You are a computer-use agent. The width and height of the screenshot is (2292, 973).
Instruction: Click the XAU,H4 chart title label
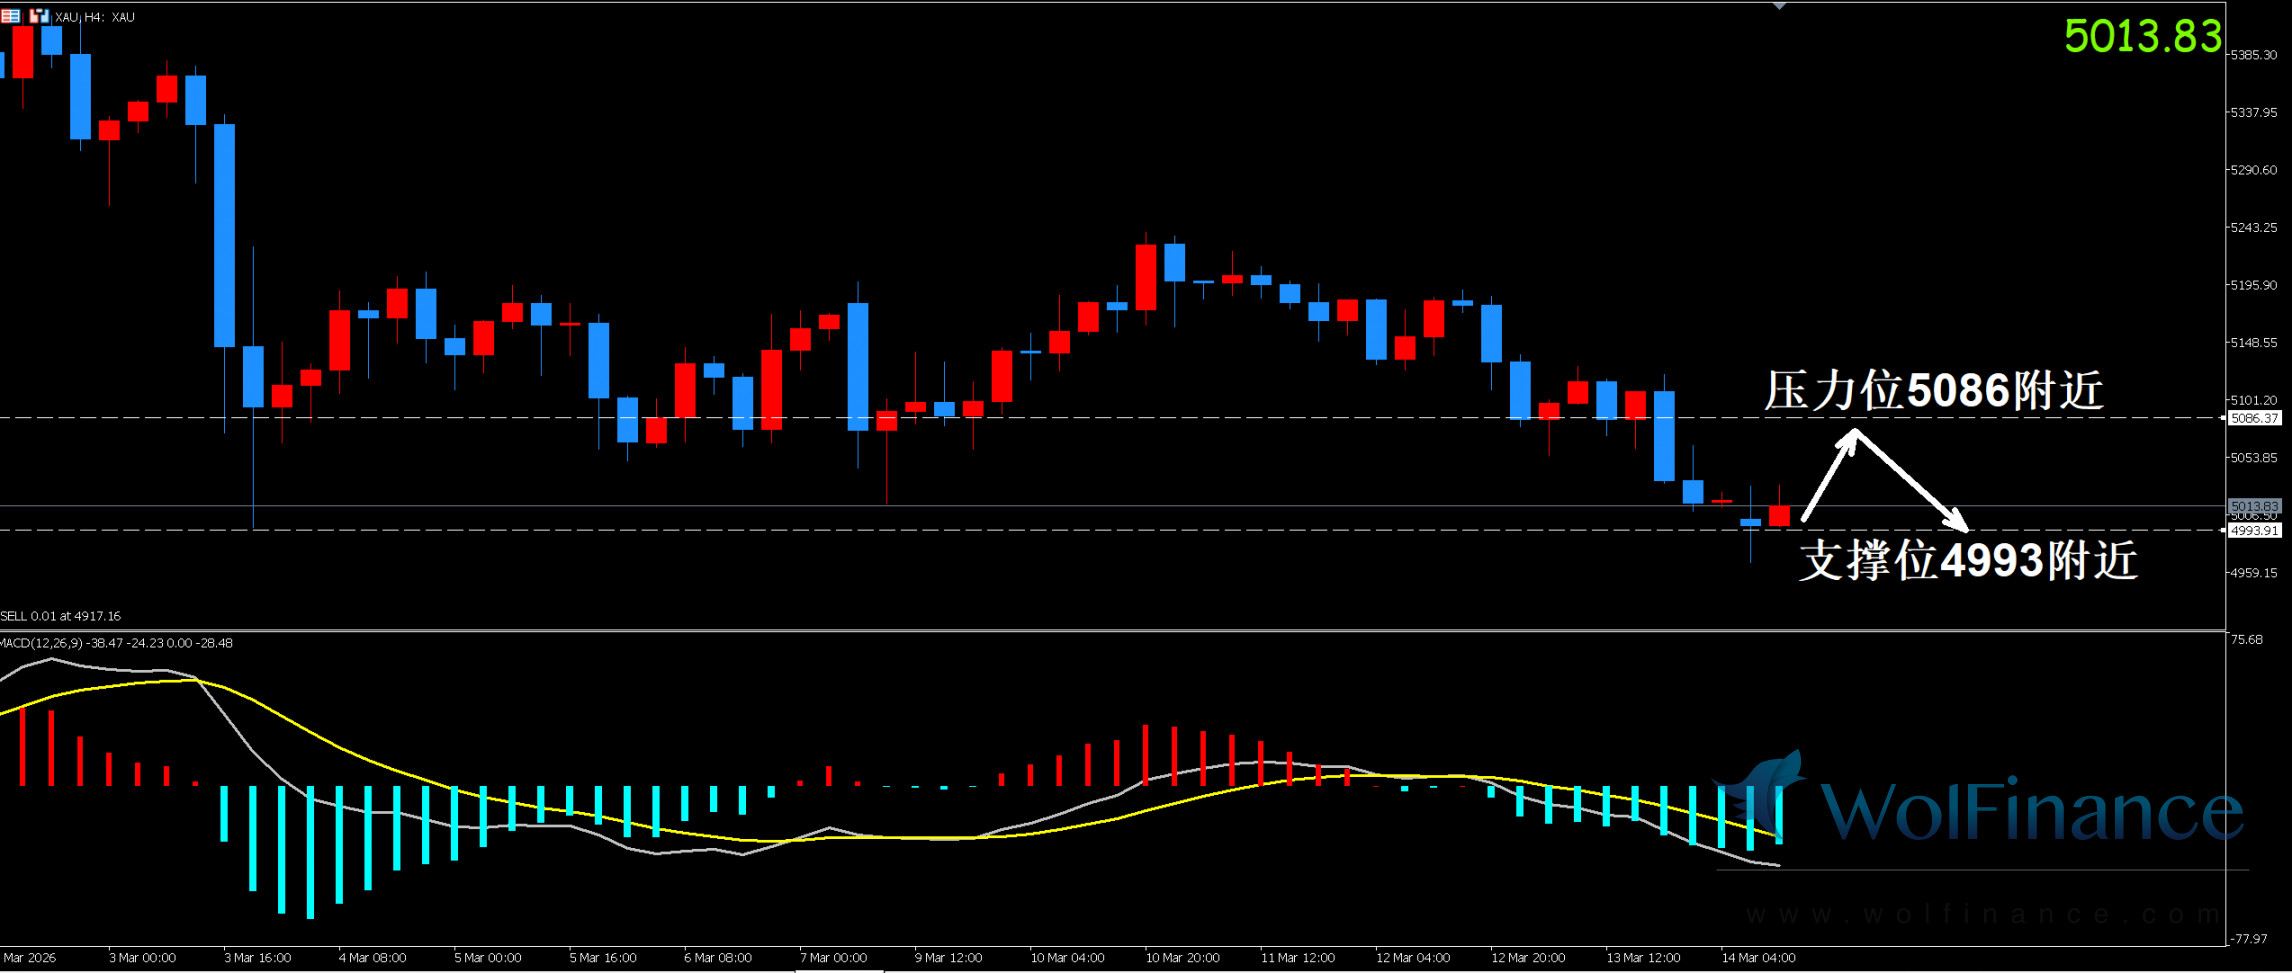click(x=95, y=17)
